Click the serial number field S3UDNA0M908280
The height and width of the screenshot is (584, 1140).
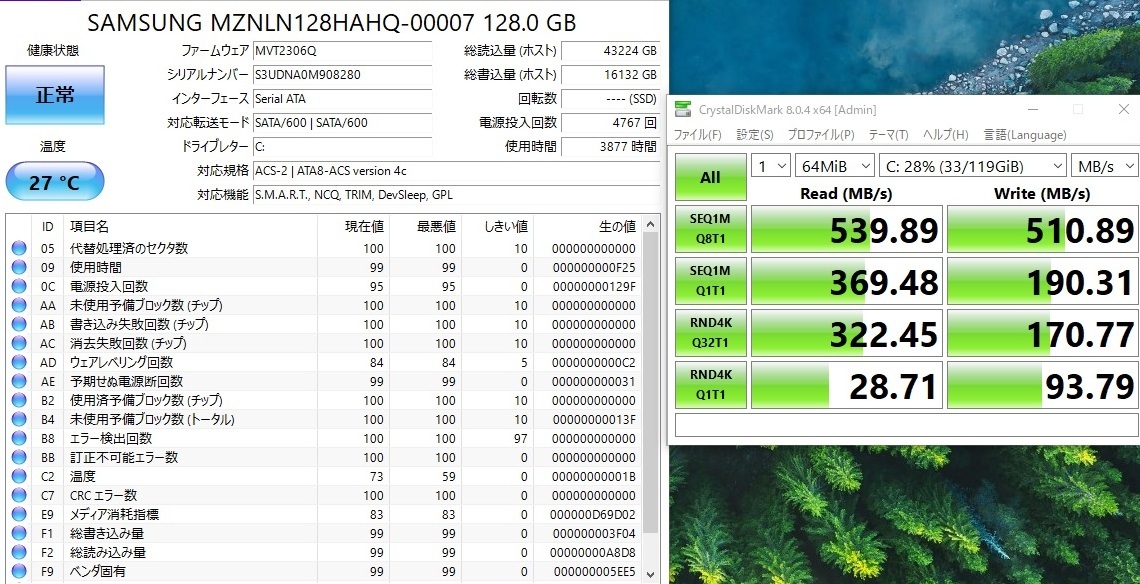[x=342, y=75]
